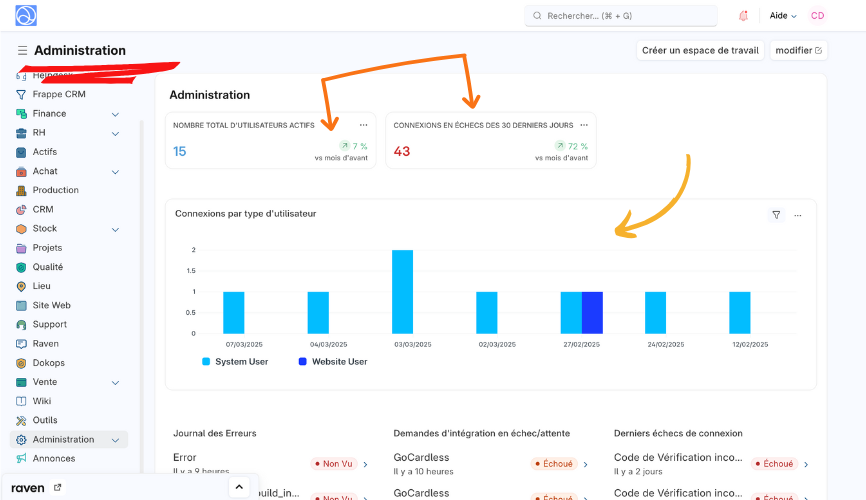This screenshot has width=866, height=500.
Task: Open the Aide dropdown menu
Action: click(x=783, y=16)
